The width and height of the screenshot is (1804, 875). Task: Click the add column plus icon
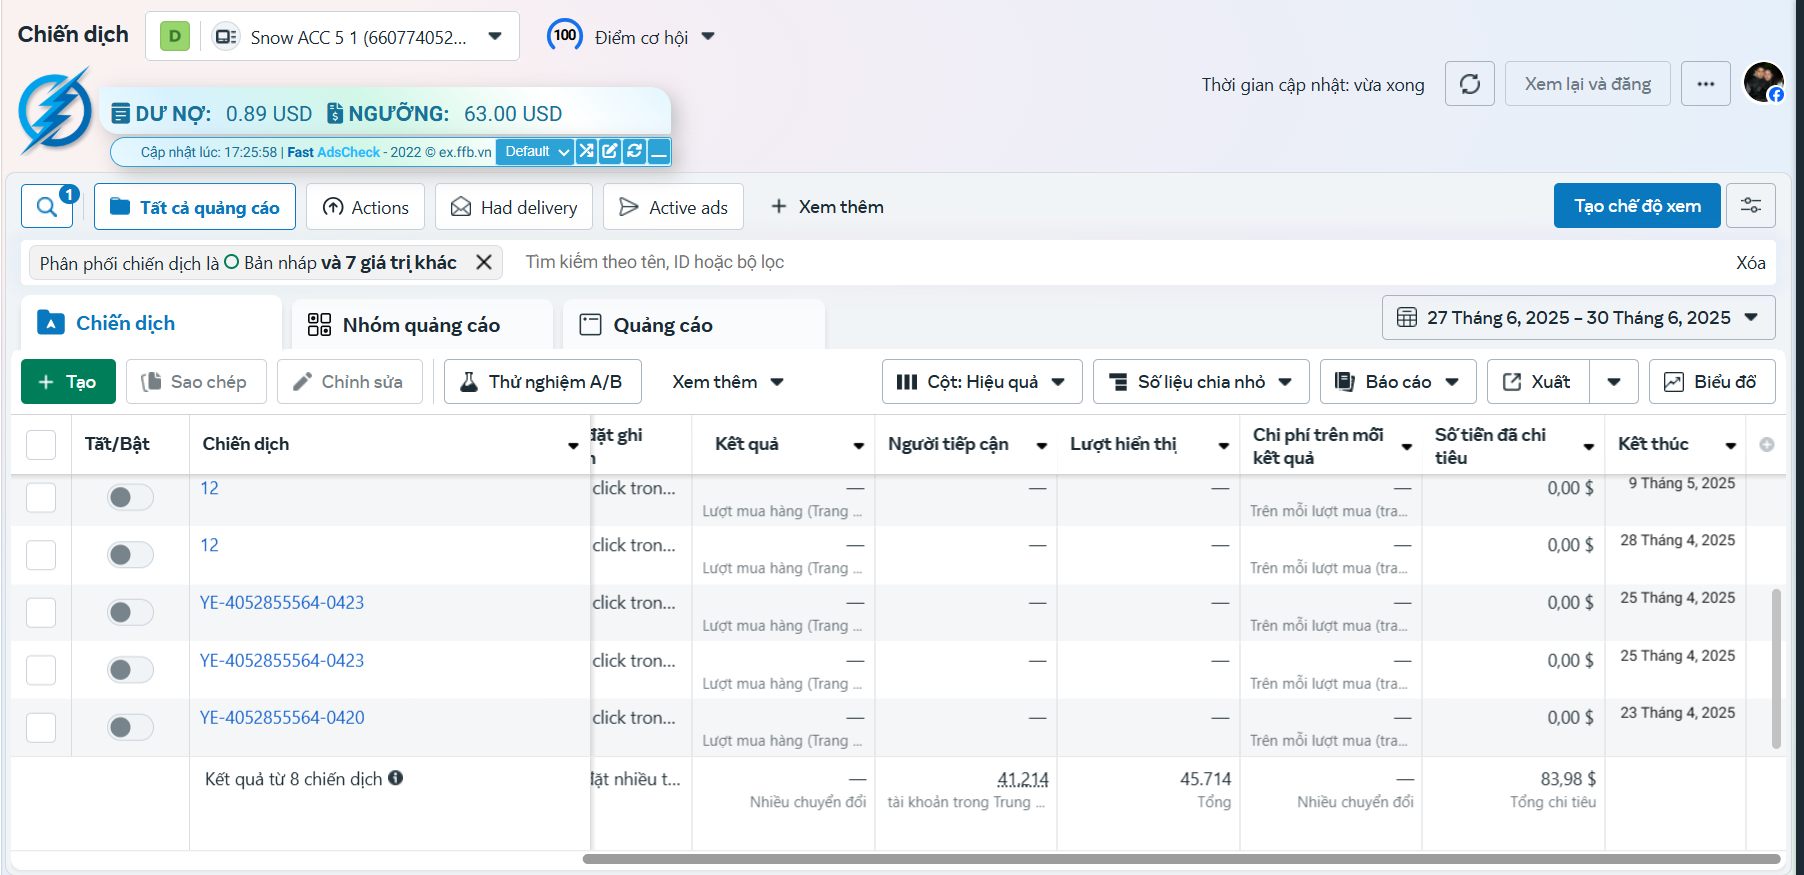click(x=1767, y=444)
